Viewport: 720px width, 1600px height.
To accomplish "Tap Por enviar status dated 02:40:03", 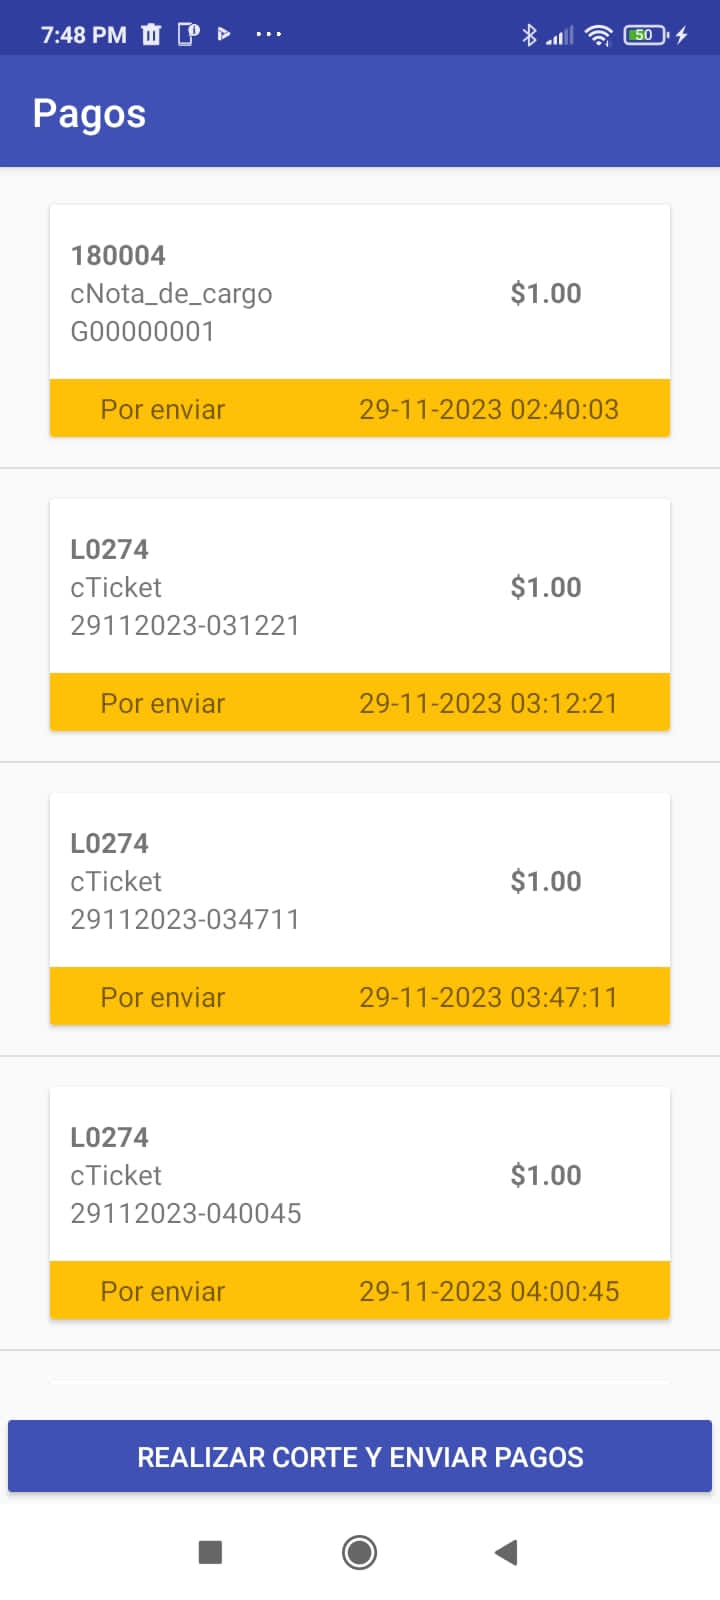I will 360,409.
